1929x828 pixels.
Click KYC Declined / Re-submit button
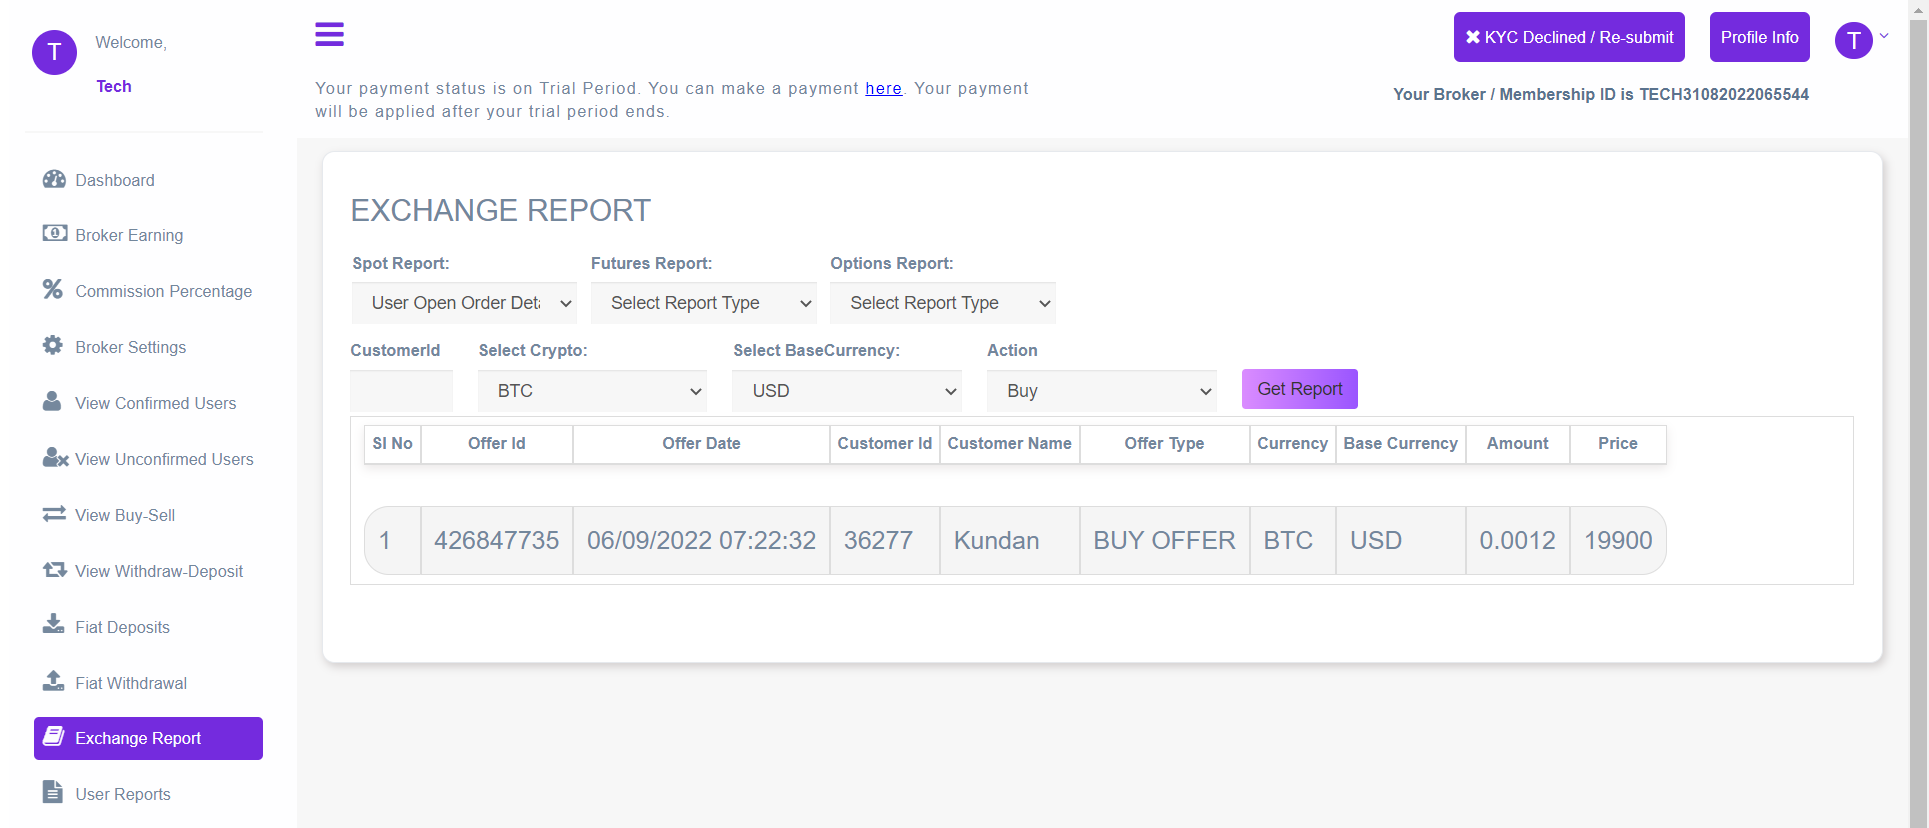(1569, 37)
